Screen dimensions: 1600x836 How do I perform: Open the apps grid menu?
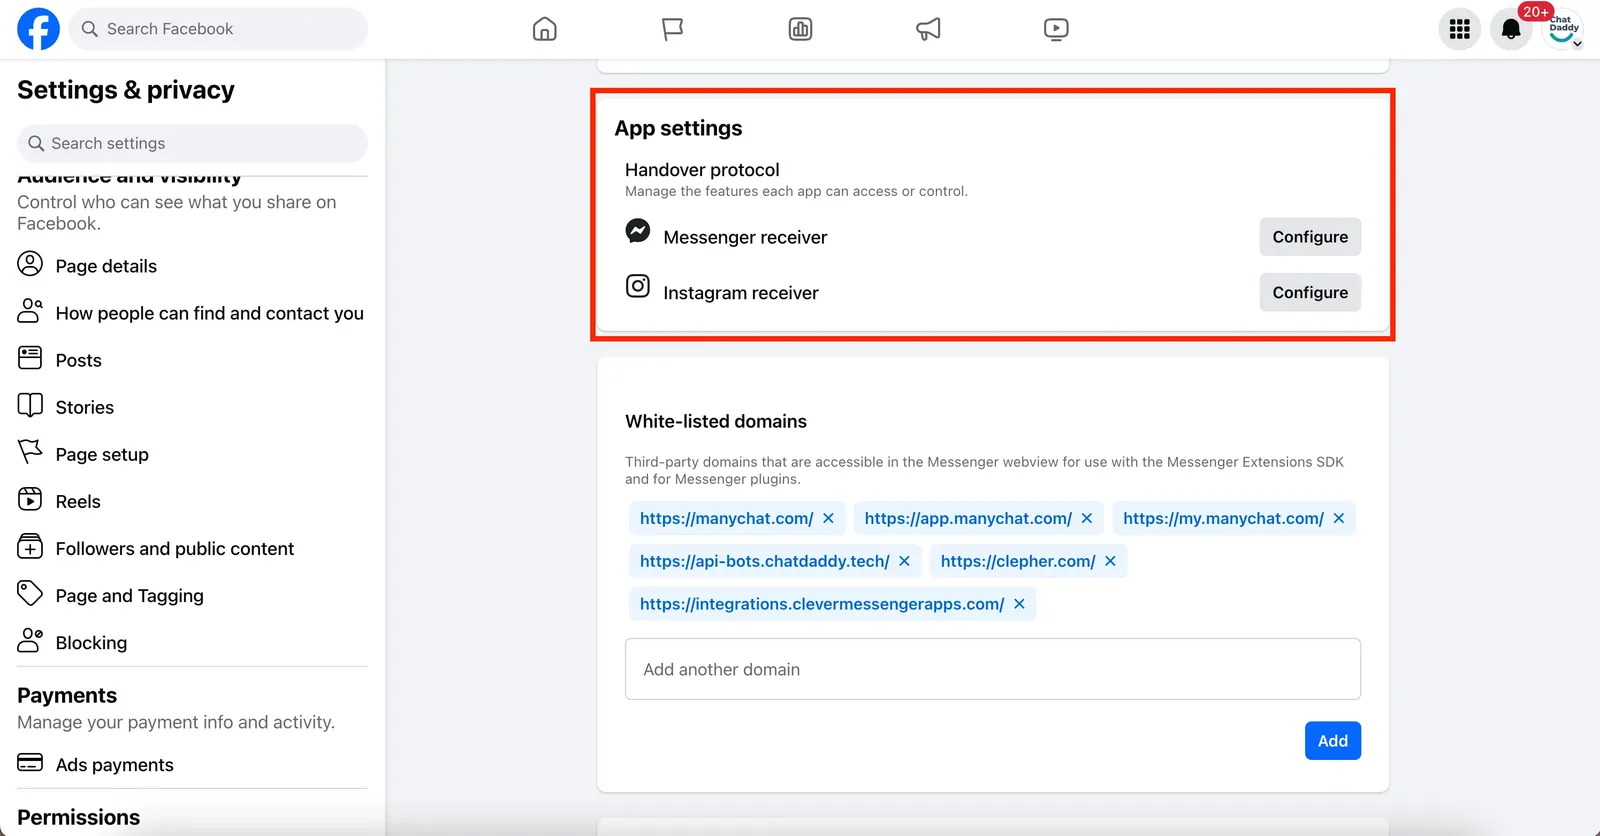click(x=1459, y=29)
